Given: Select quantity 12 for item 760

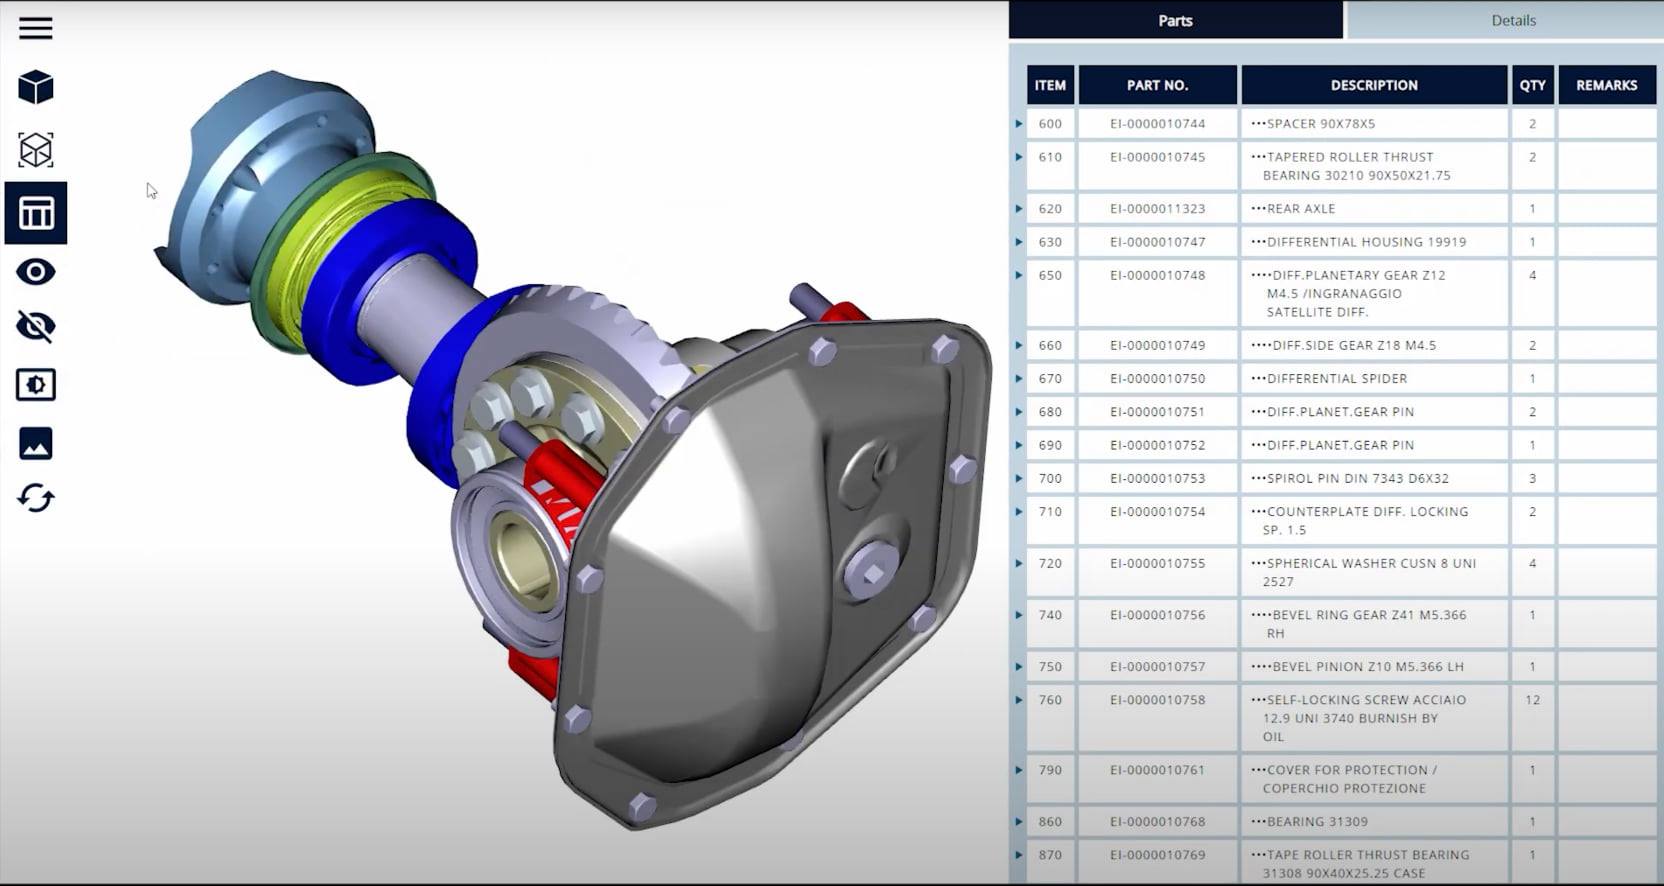Looking at the screenshot, I should click(x=1532, y=700).
